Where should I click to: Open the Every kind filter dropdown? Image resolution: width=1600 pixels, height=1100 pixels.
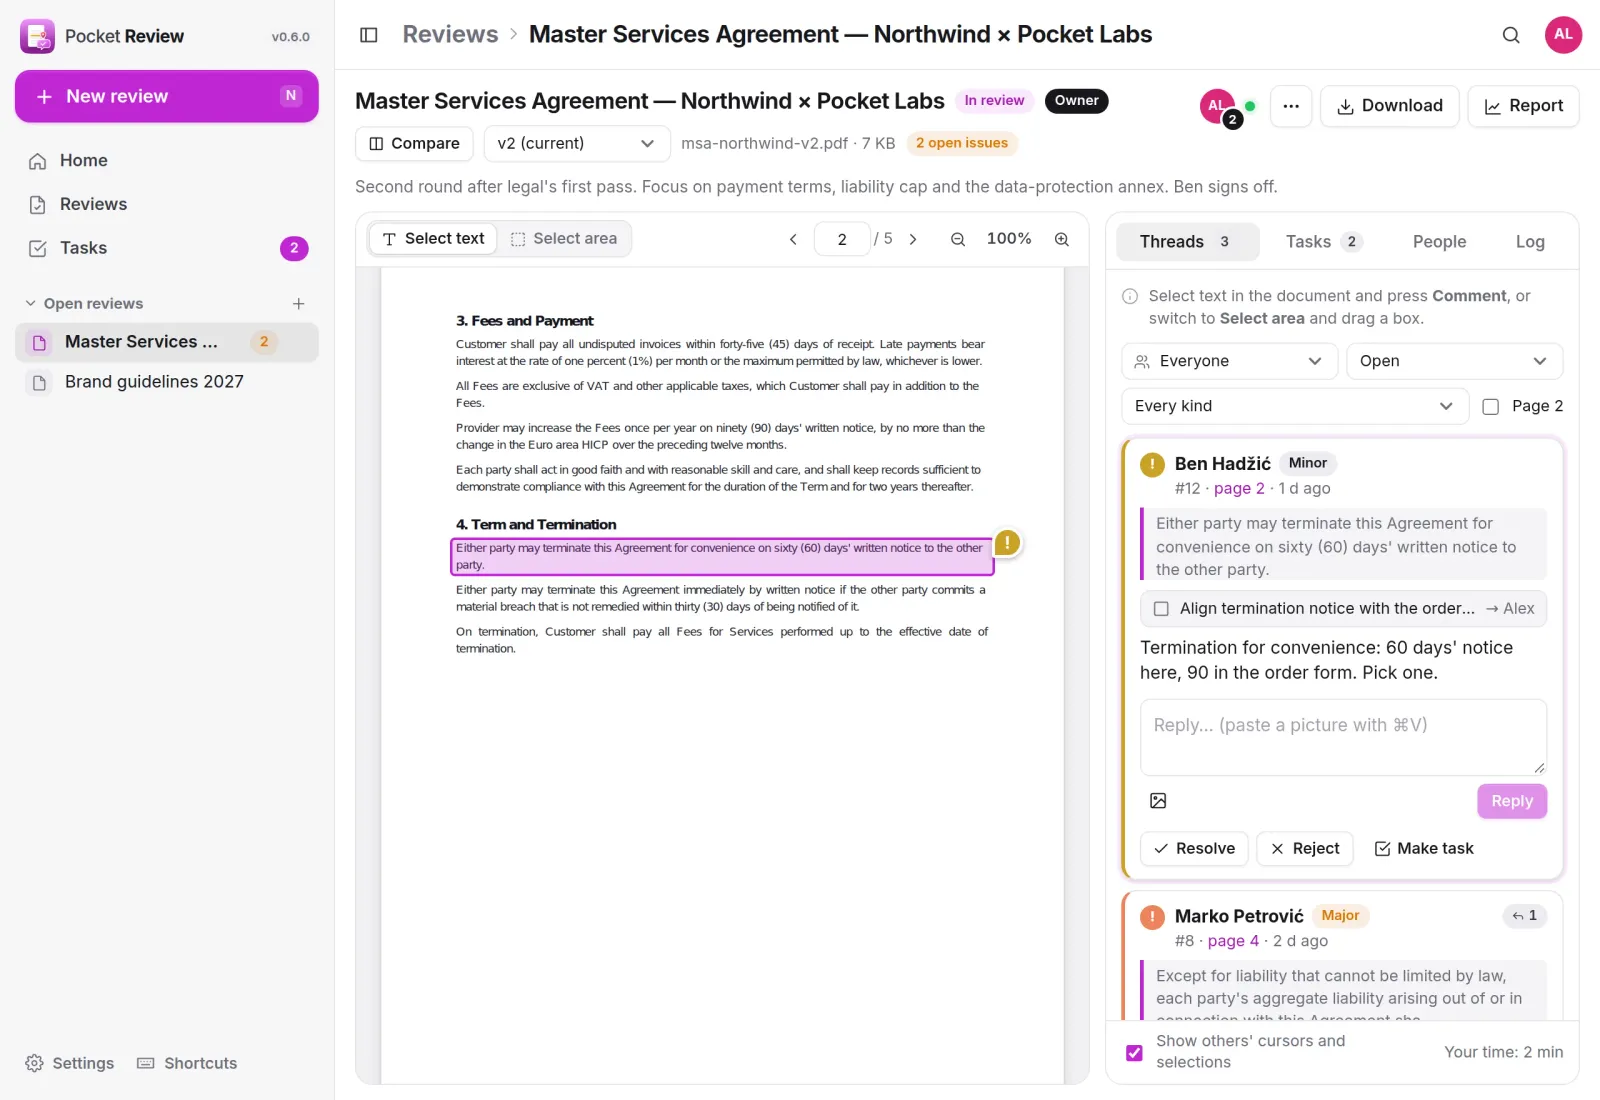1295,406
